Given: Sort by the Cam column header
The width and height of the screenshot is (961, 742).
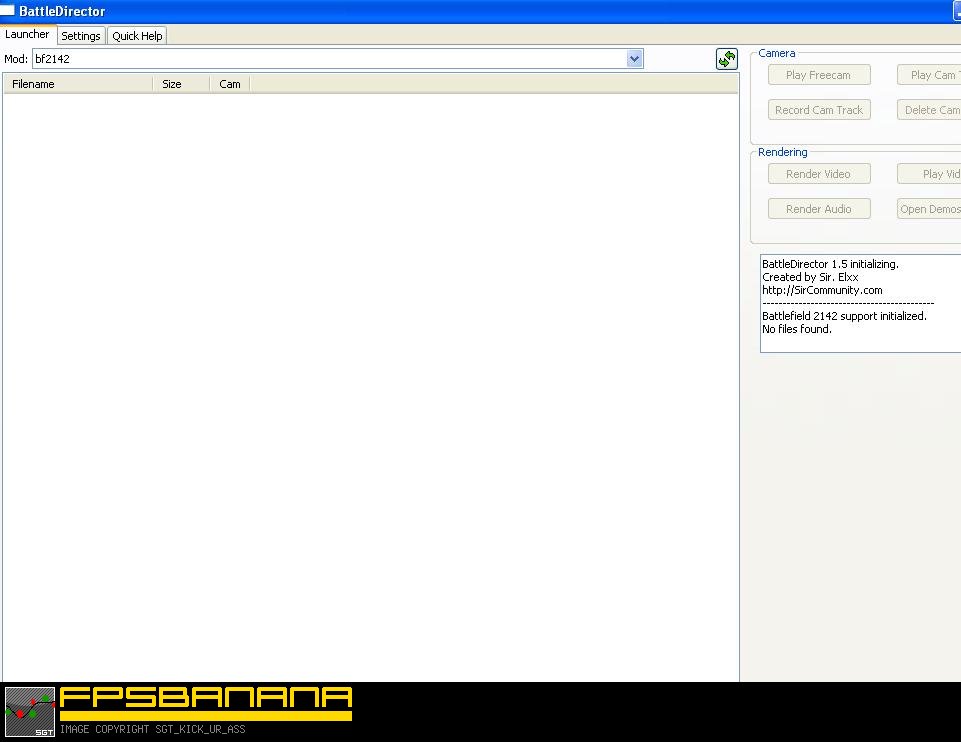Looking at the screenshot, I should 230,84.
